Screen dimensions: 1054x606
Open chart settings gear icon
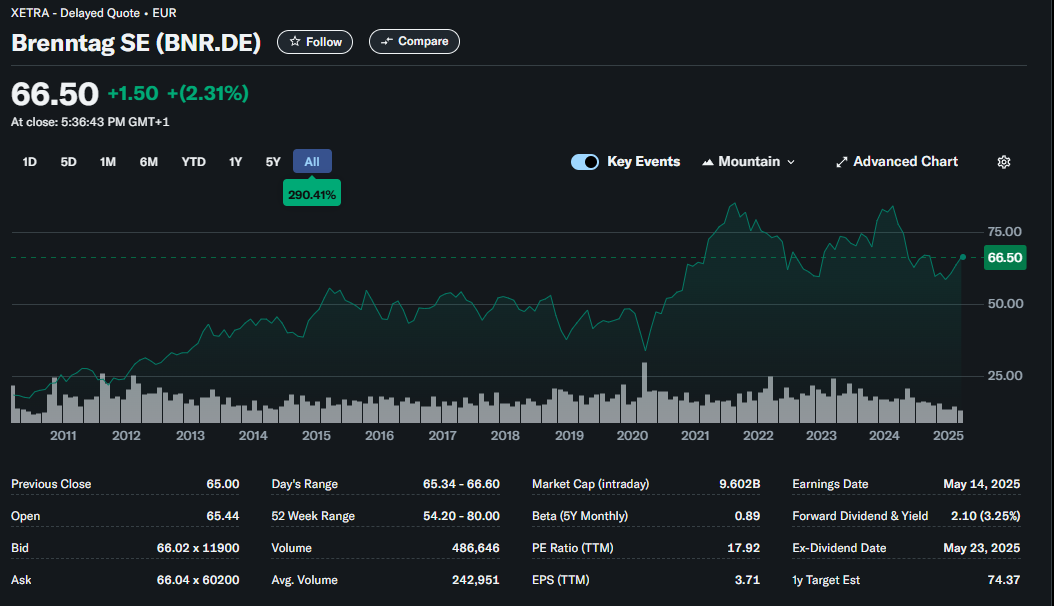click(x=1004, y=162)
